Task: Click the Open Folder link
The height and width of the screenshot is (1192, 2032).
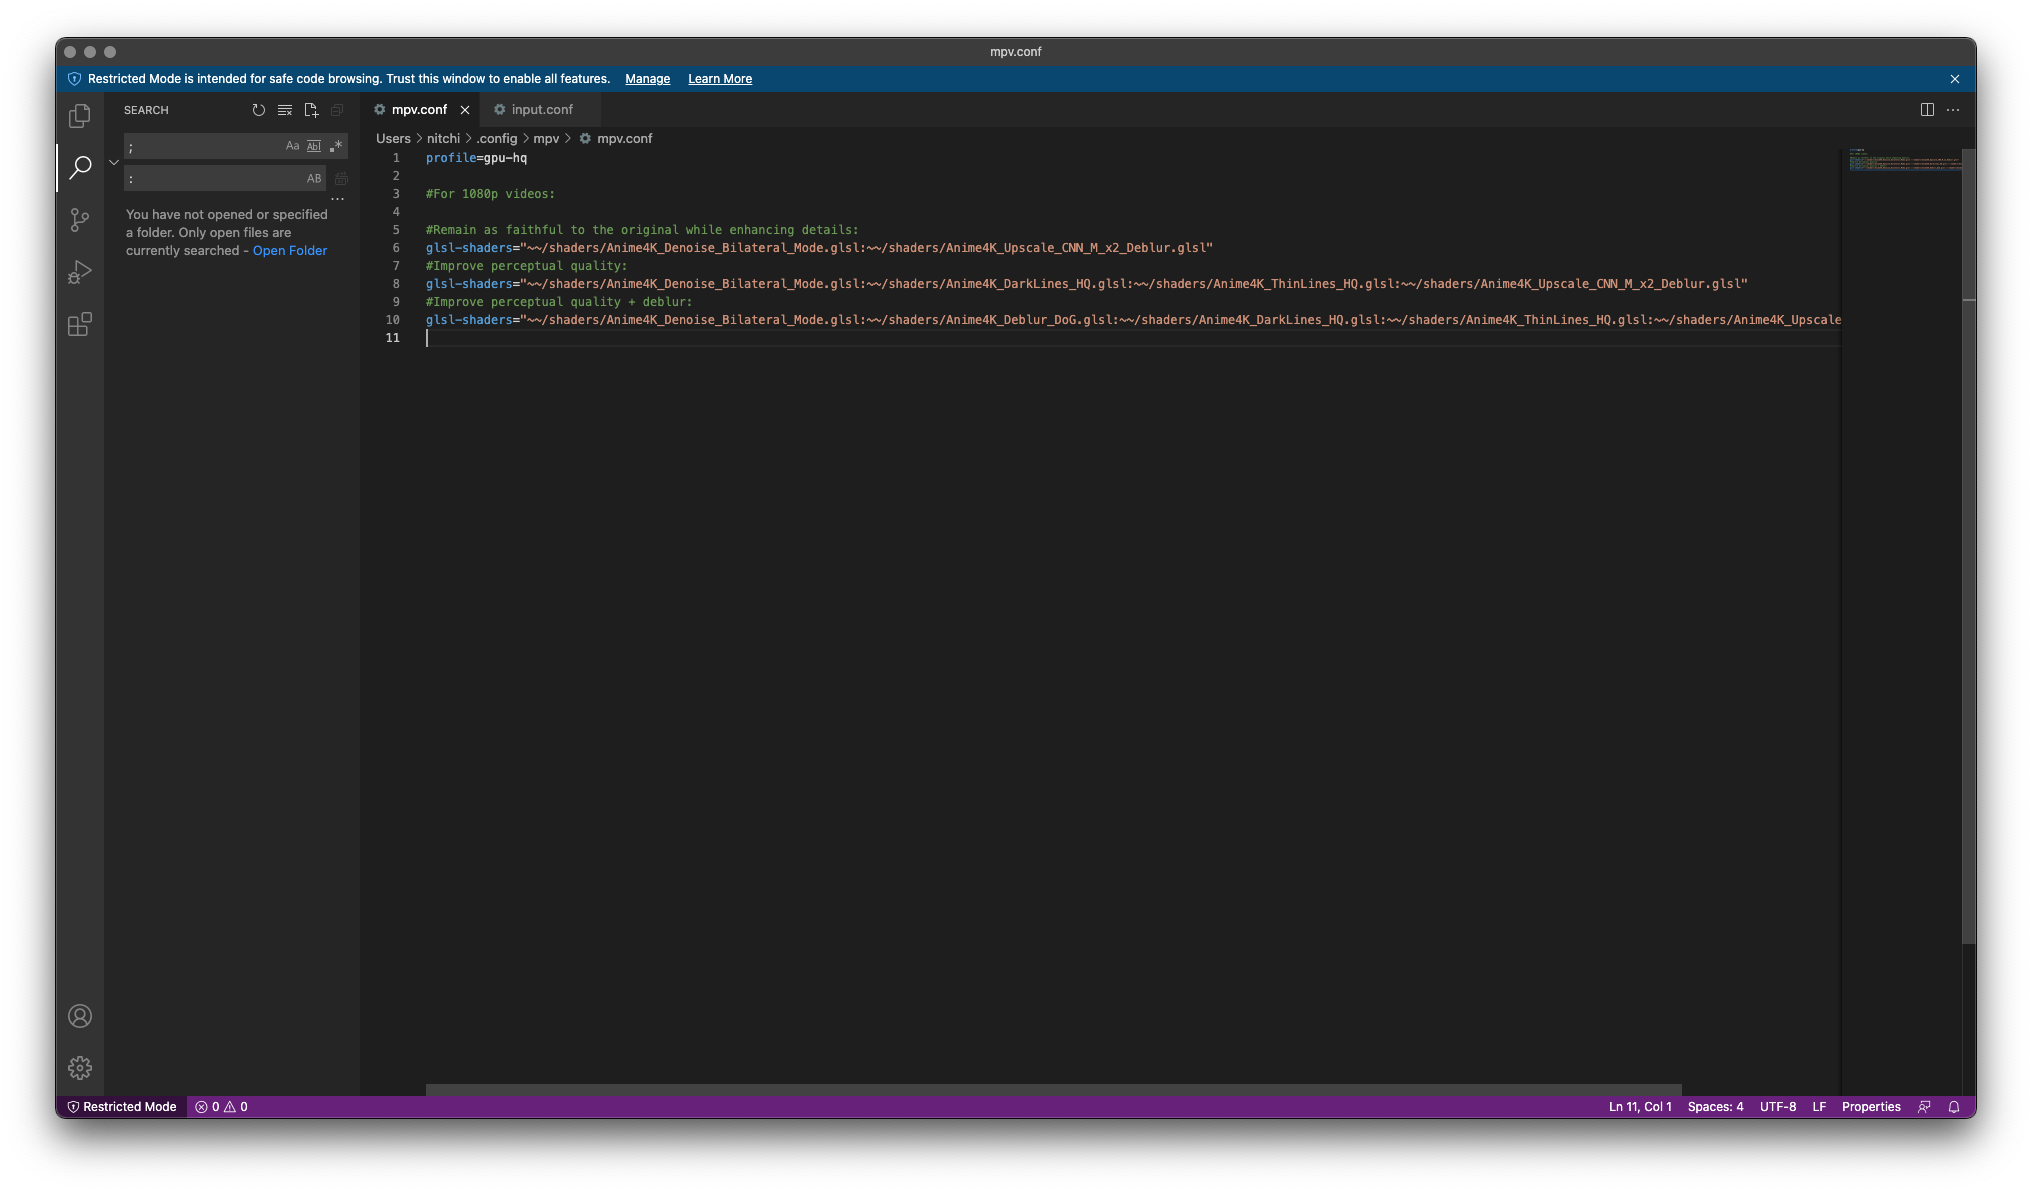Action: [x=290, y=250]
